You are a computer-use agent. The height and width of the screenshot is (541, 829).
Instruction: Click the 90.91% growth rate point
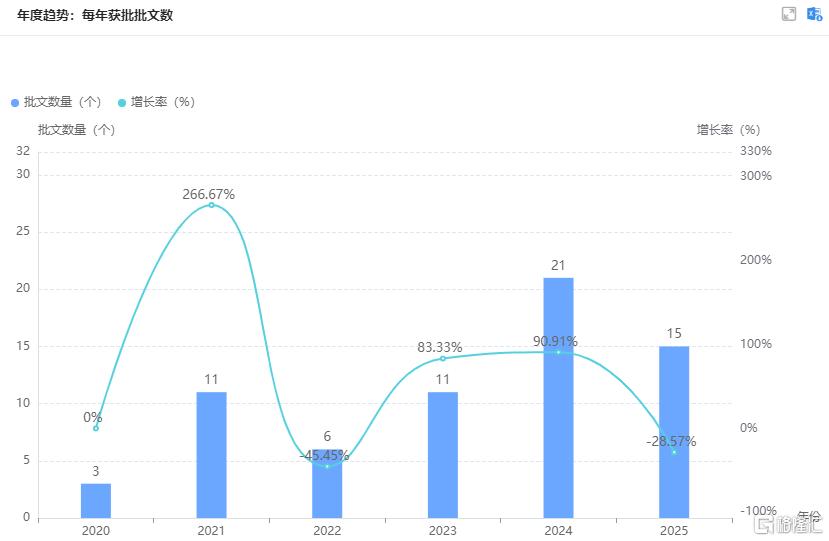(558, 352)
